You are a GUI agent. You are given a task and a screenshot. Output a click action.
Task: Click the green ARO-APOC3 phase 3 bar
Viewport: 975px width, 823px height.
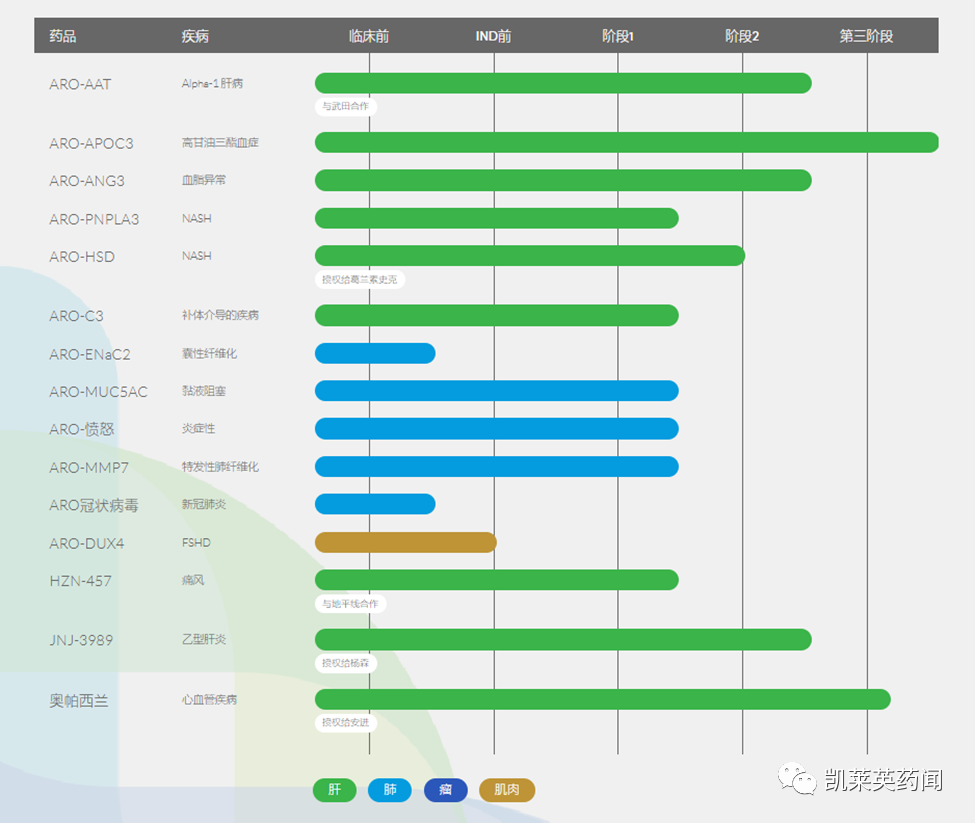pos(626,142)
